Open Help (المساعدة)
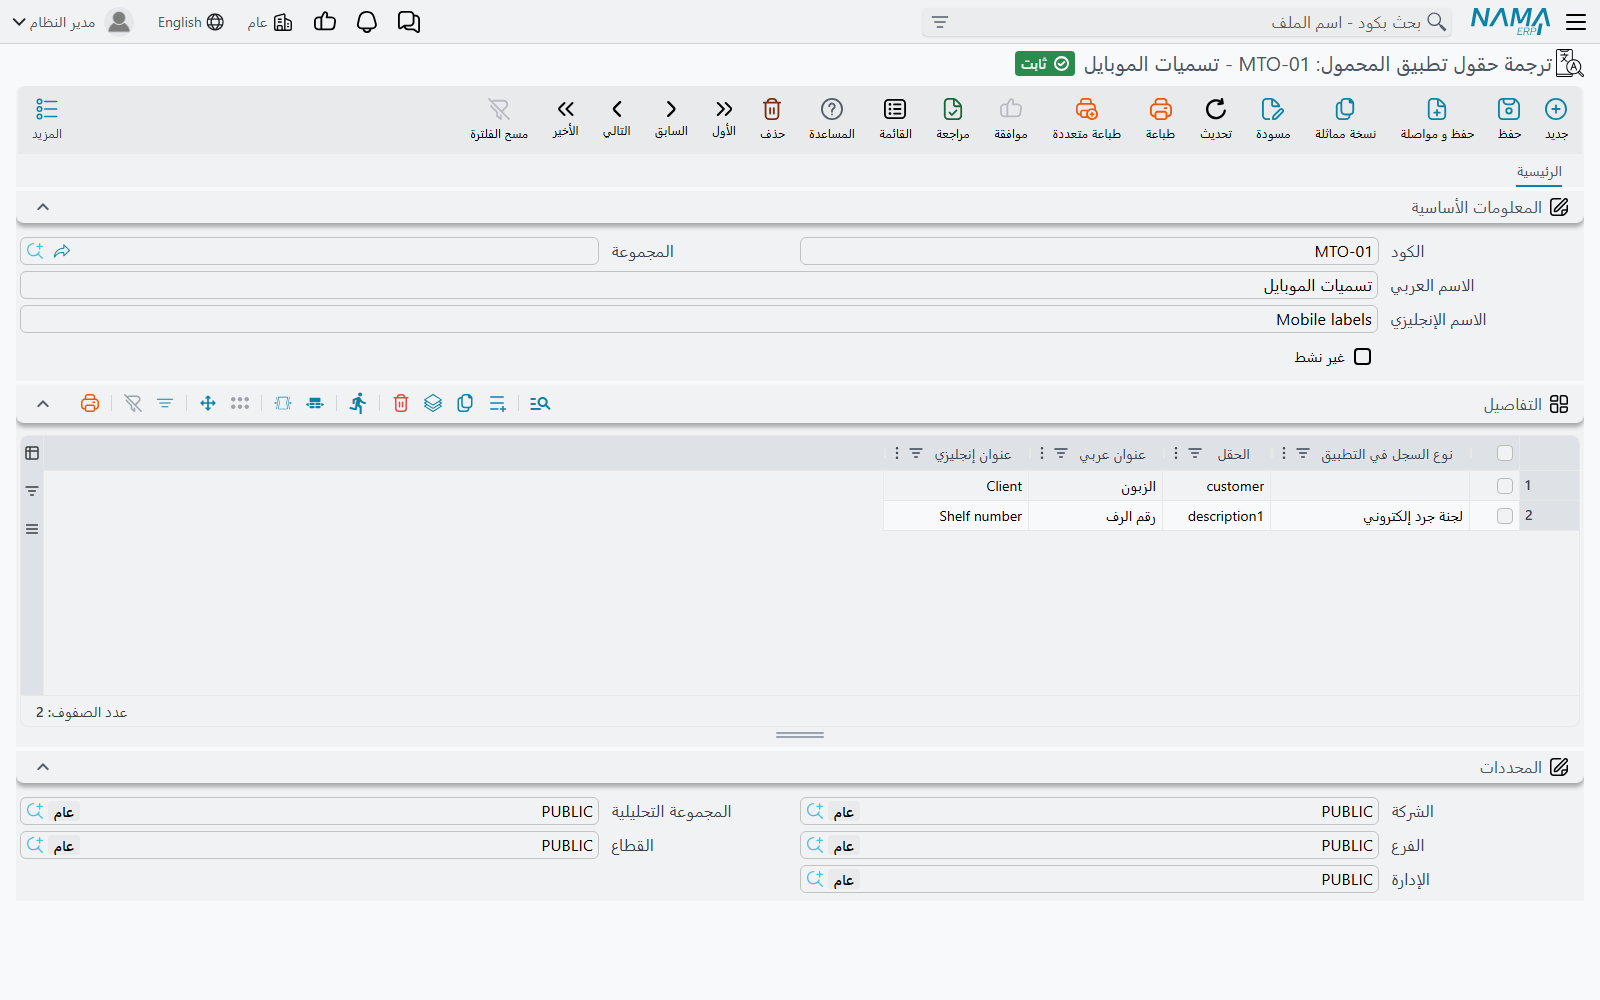This screenshot has width=1600, height=1000. [832, 118]
